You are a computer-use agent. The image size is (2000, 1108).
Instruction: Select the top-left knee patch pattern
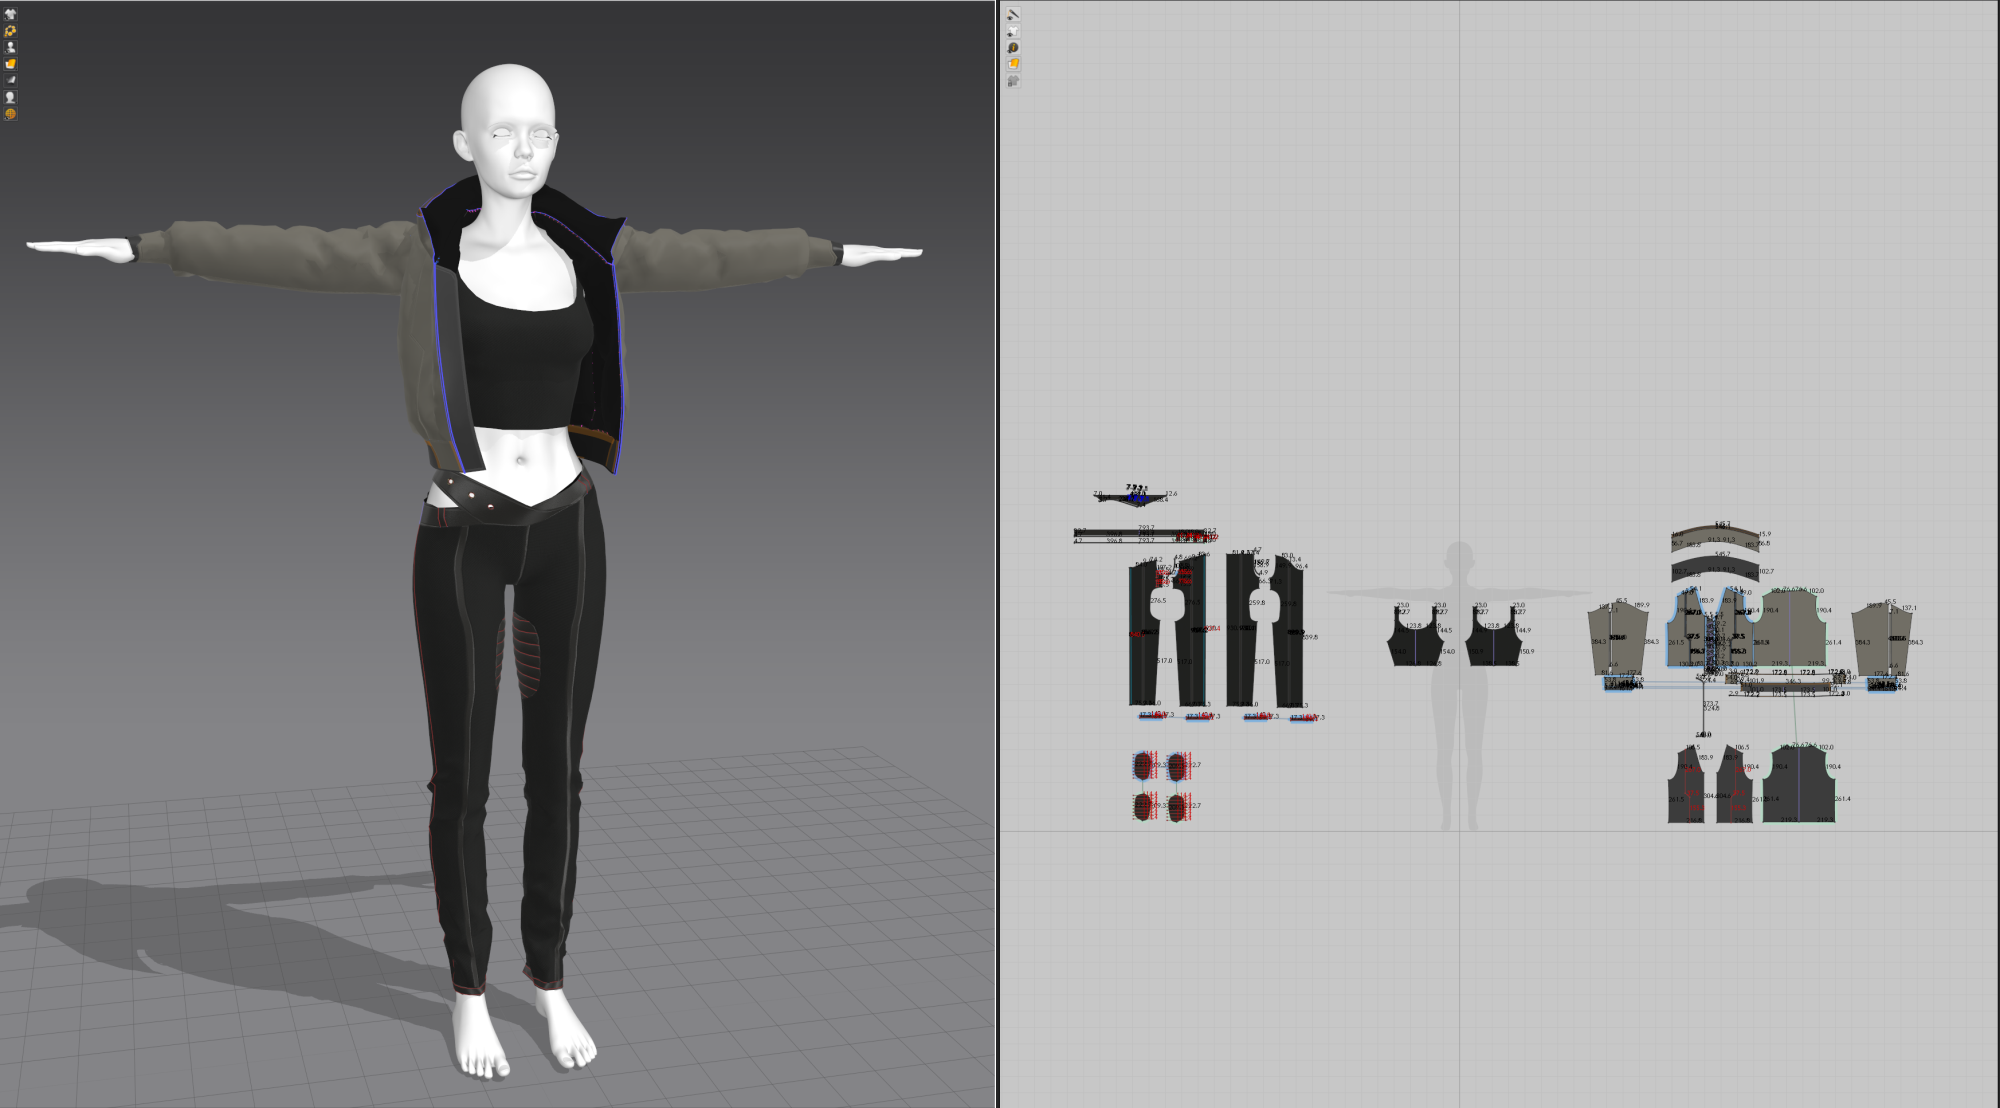click(1143, 766)
